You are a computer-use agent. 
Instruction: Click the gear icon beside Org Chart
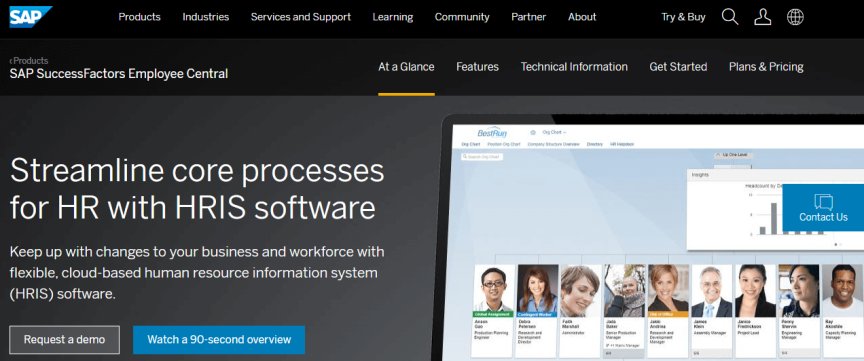pyautogui.click(x=533, y=132)
